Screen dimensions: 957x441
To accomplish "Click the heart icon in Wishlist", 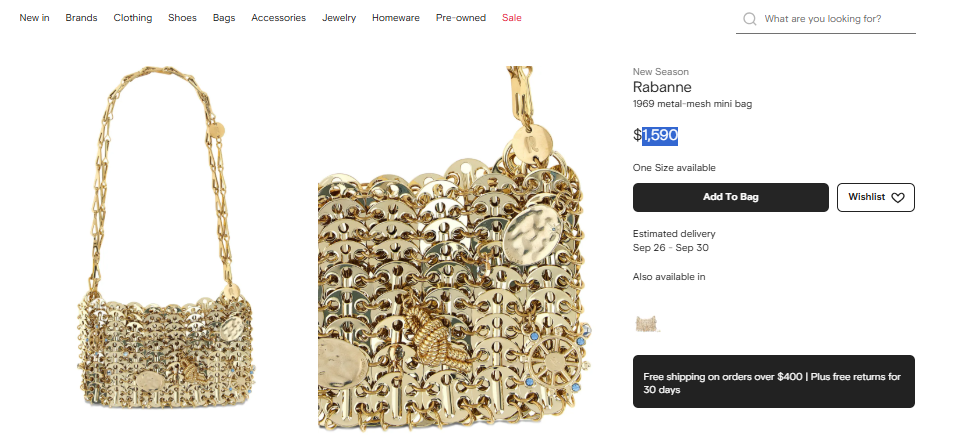I will (x=897, y=198).
